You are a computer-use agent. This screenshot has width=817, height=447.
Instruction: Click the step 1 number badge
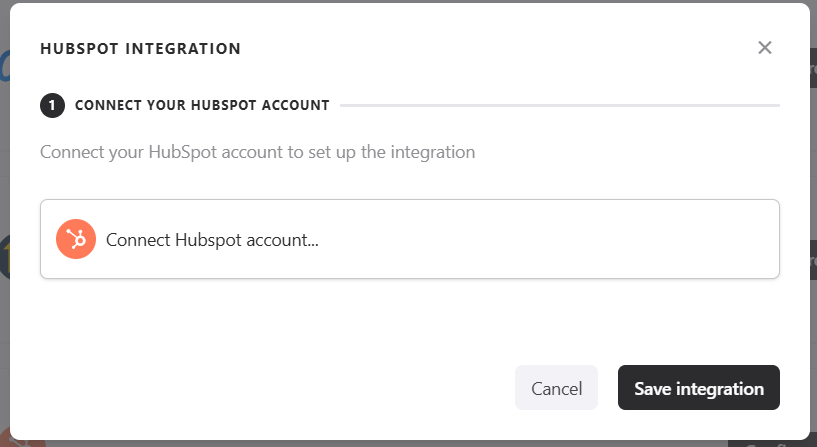(x=52, y=105)
